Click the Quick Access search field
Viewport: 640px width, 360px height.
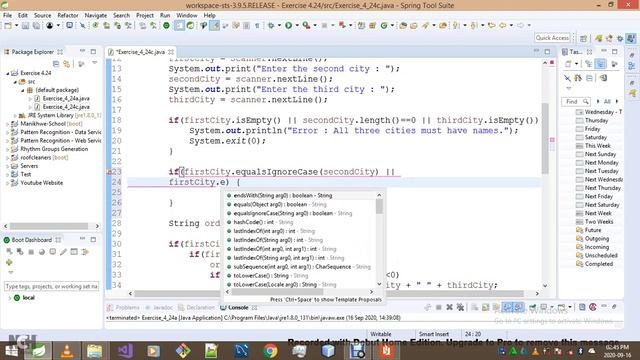[x=552, y=38]
